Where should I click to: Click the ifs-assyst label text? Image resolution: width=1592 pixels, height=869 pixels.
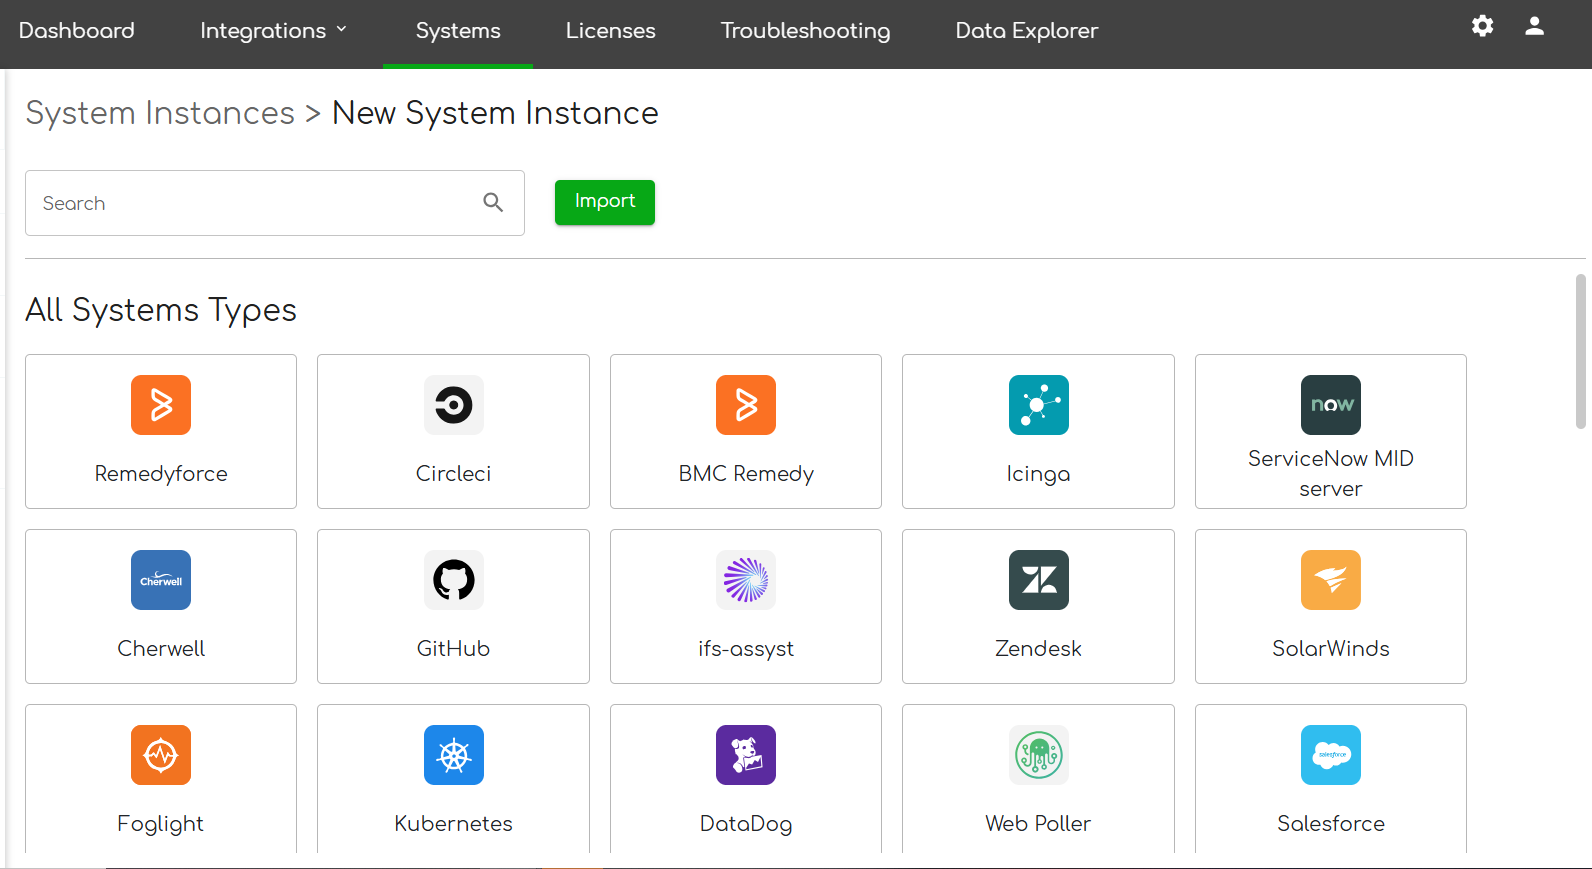pyautogui.click(x=746, y=649)
